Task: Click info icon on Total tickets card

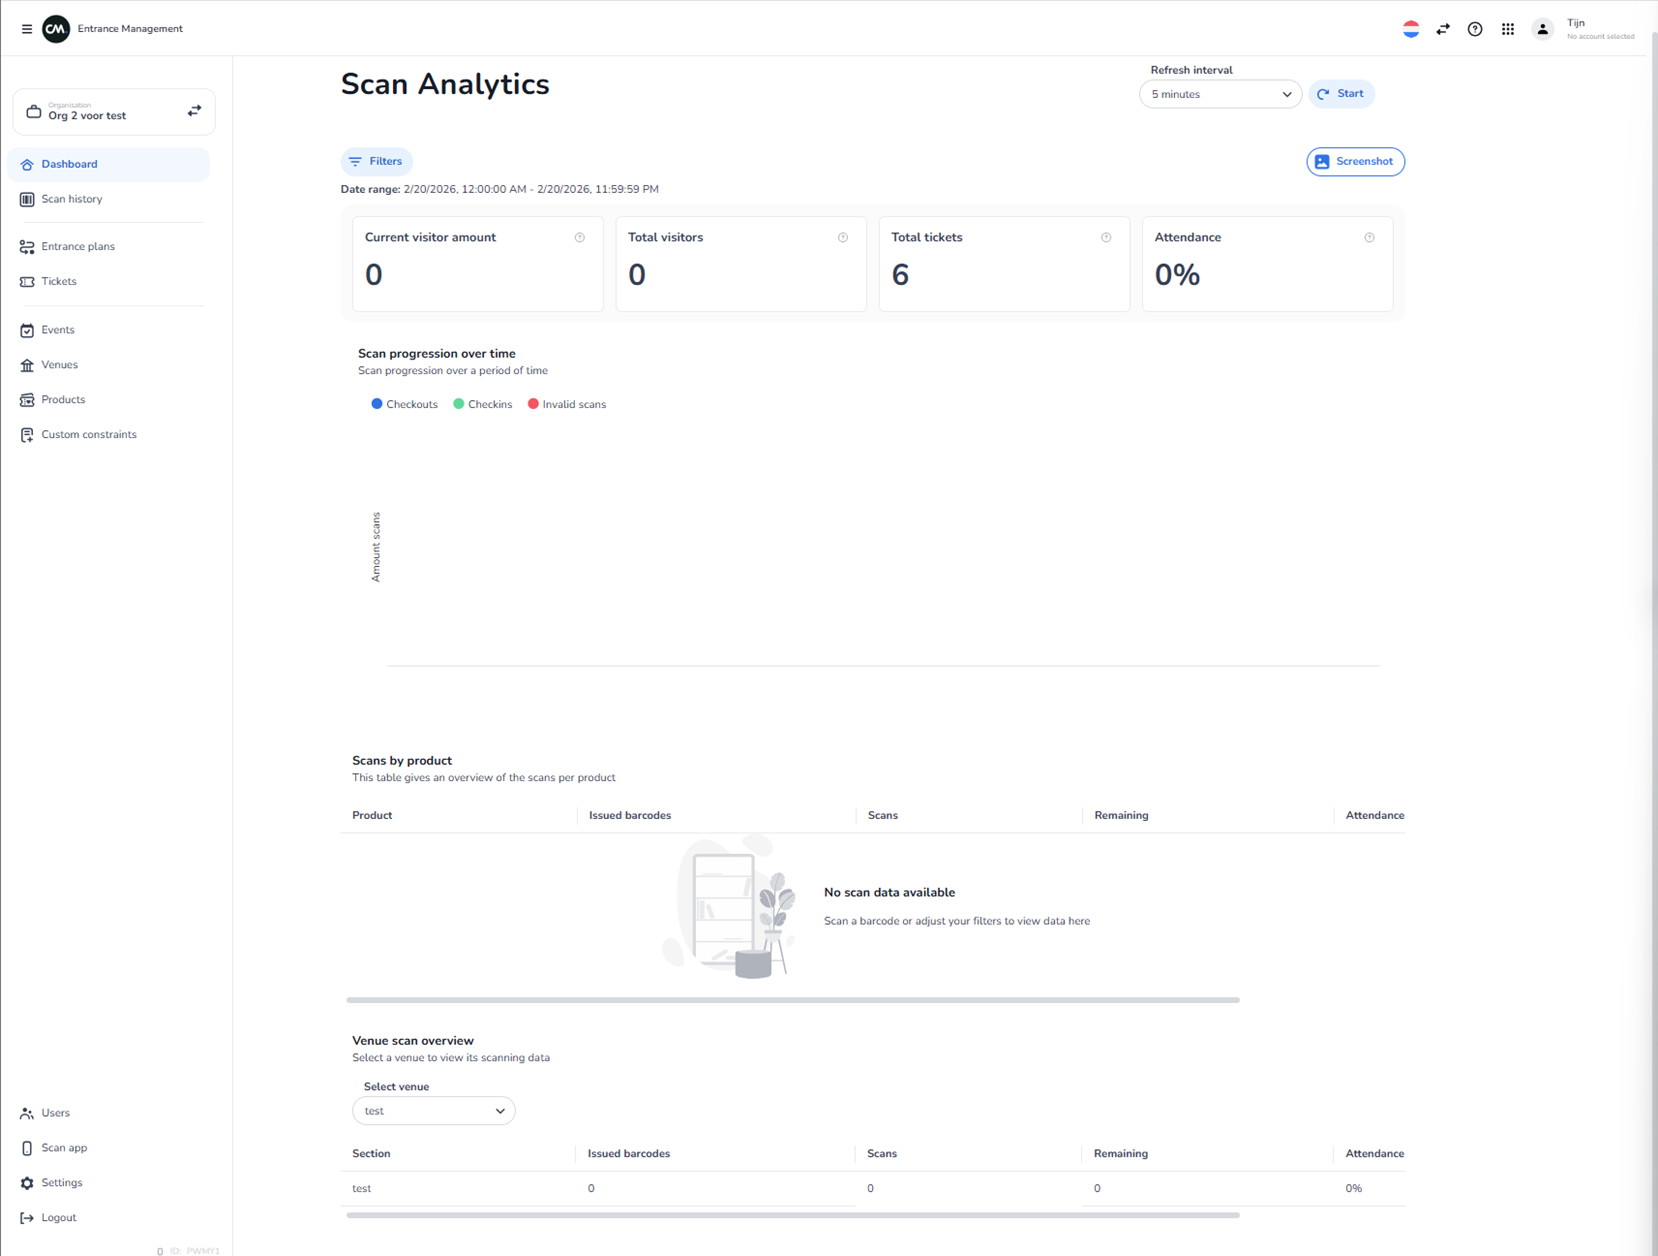Action: (x=1106, y=238)
